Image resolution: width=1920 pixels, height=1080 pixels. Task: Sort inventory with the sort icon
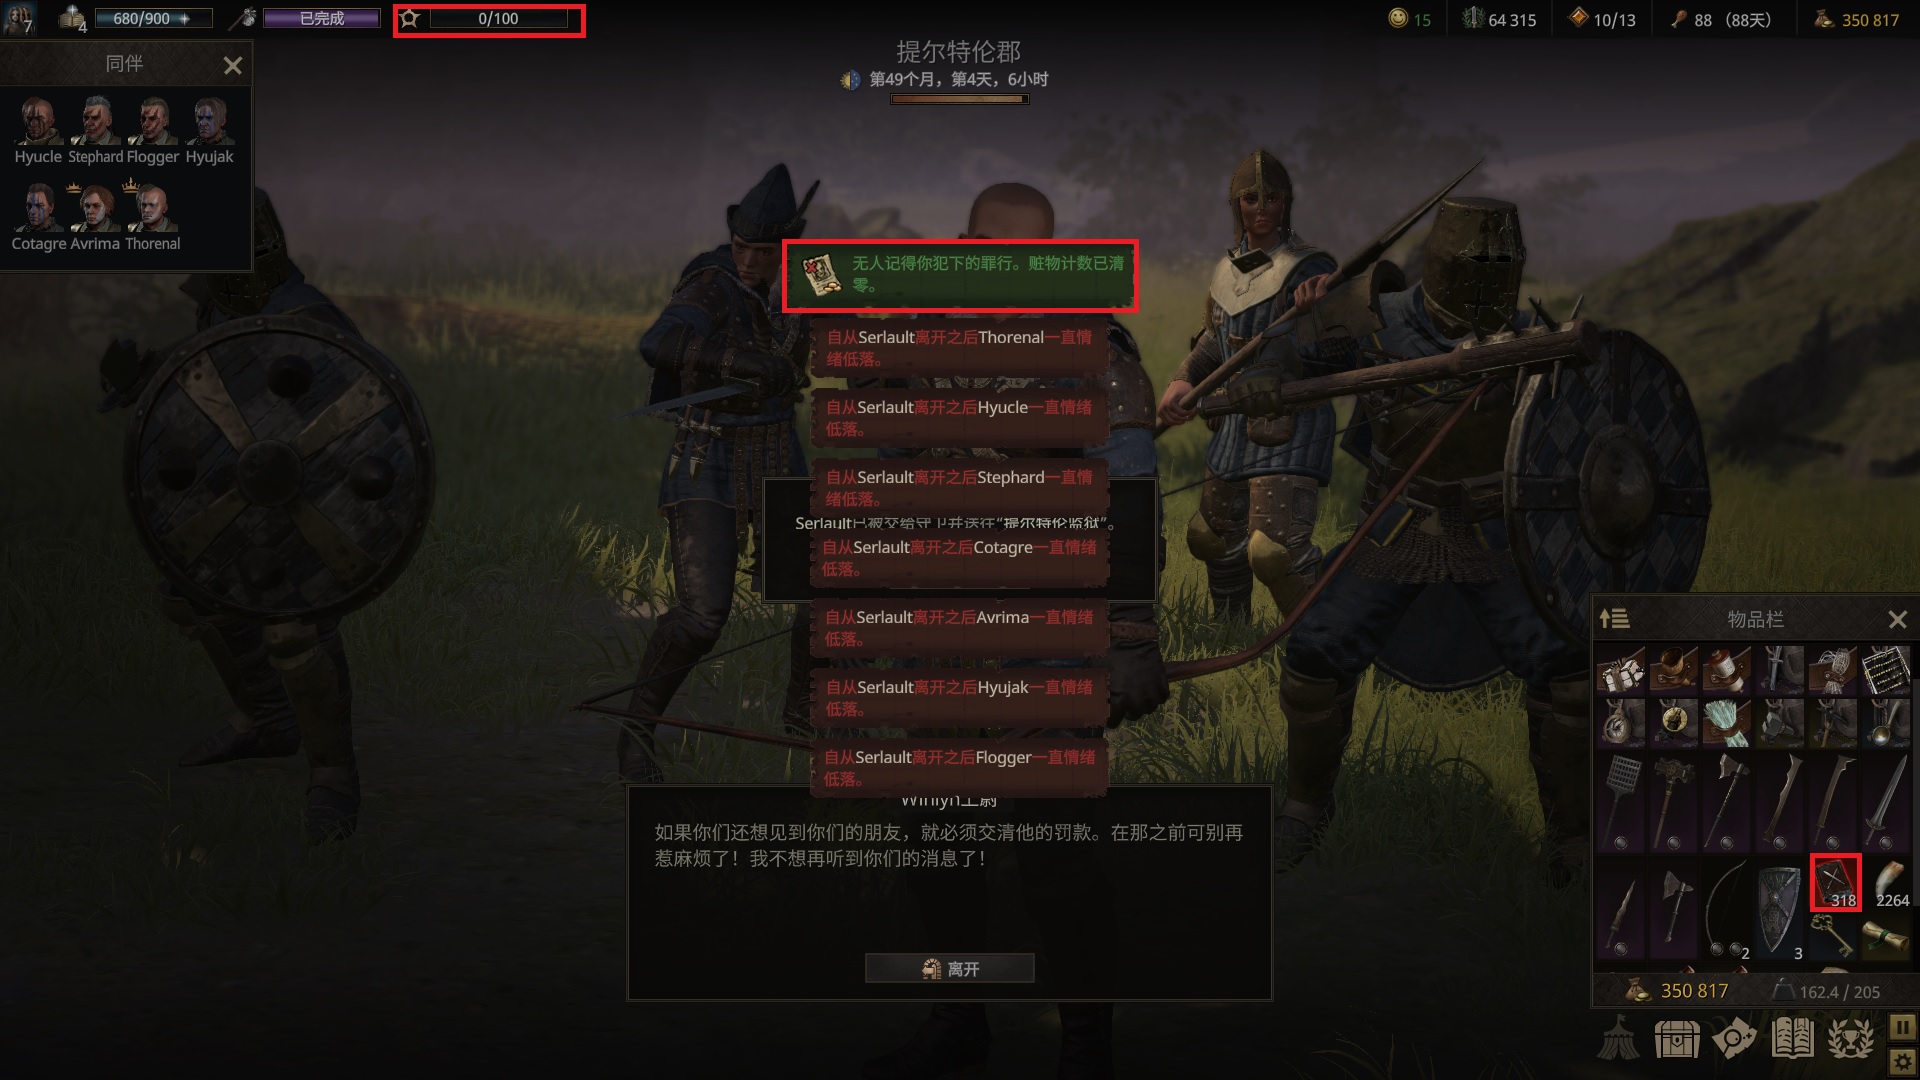click(1614, 619)
